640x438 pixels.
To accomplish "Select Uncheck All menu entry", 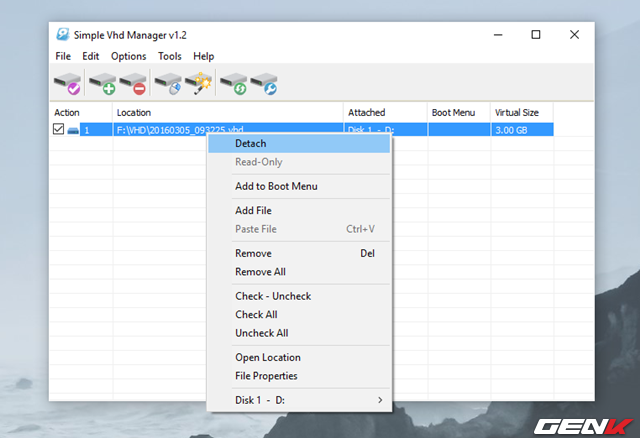I will click(299, 333).
